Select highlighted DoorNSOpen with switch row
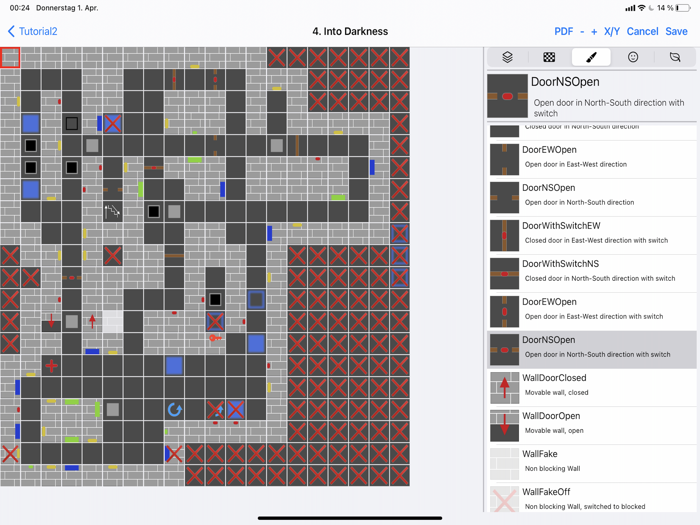Screen dimensions: 700x525 (x=592, y=350)
